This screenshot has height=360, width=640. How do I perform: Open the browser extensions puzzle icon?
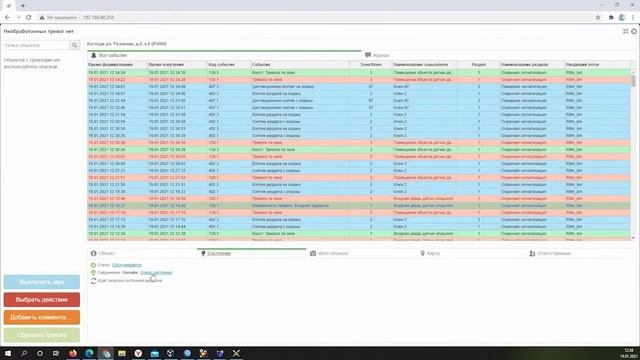[x=611, y=18]
